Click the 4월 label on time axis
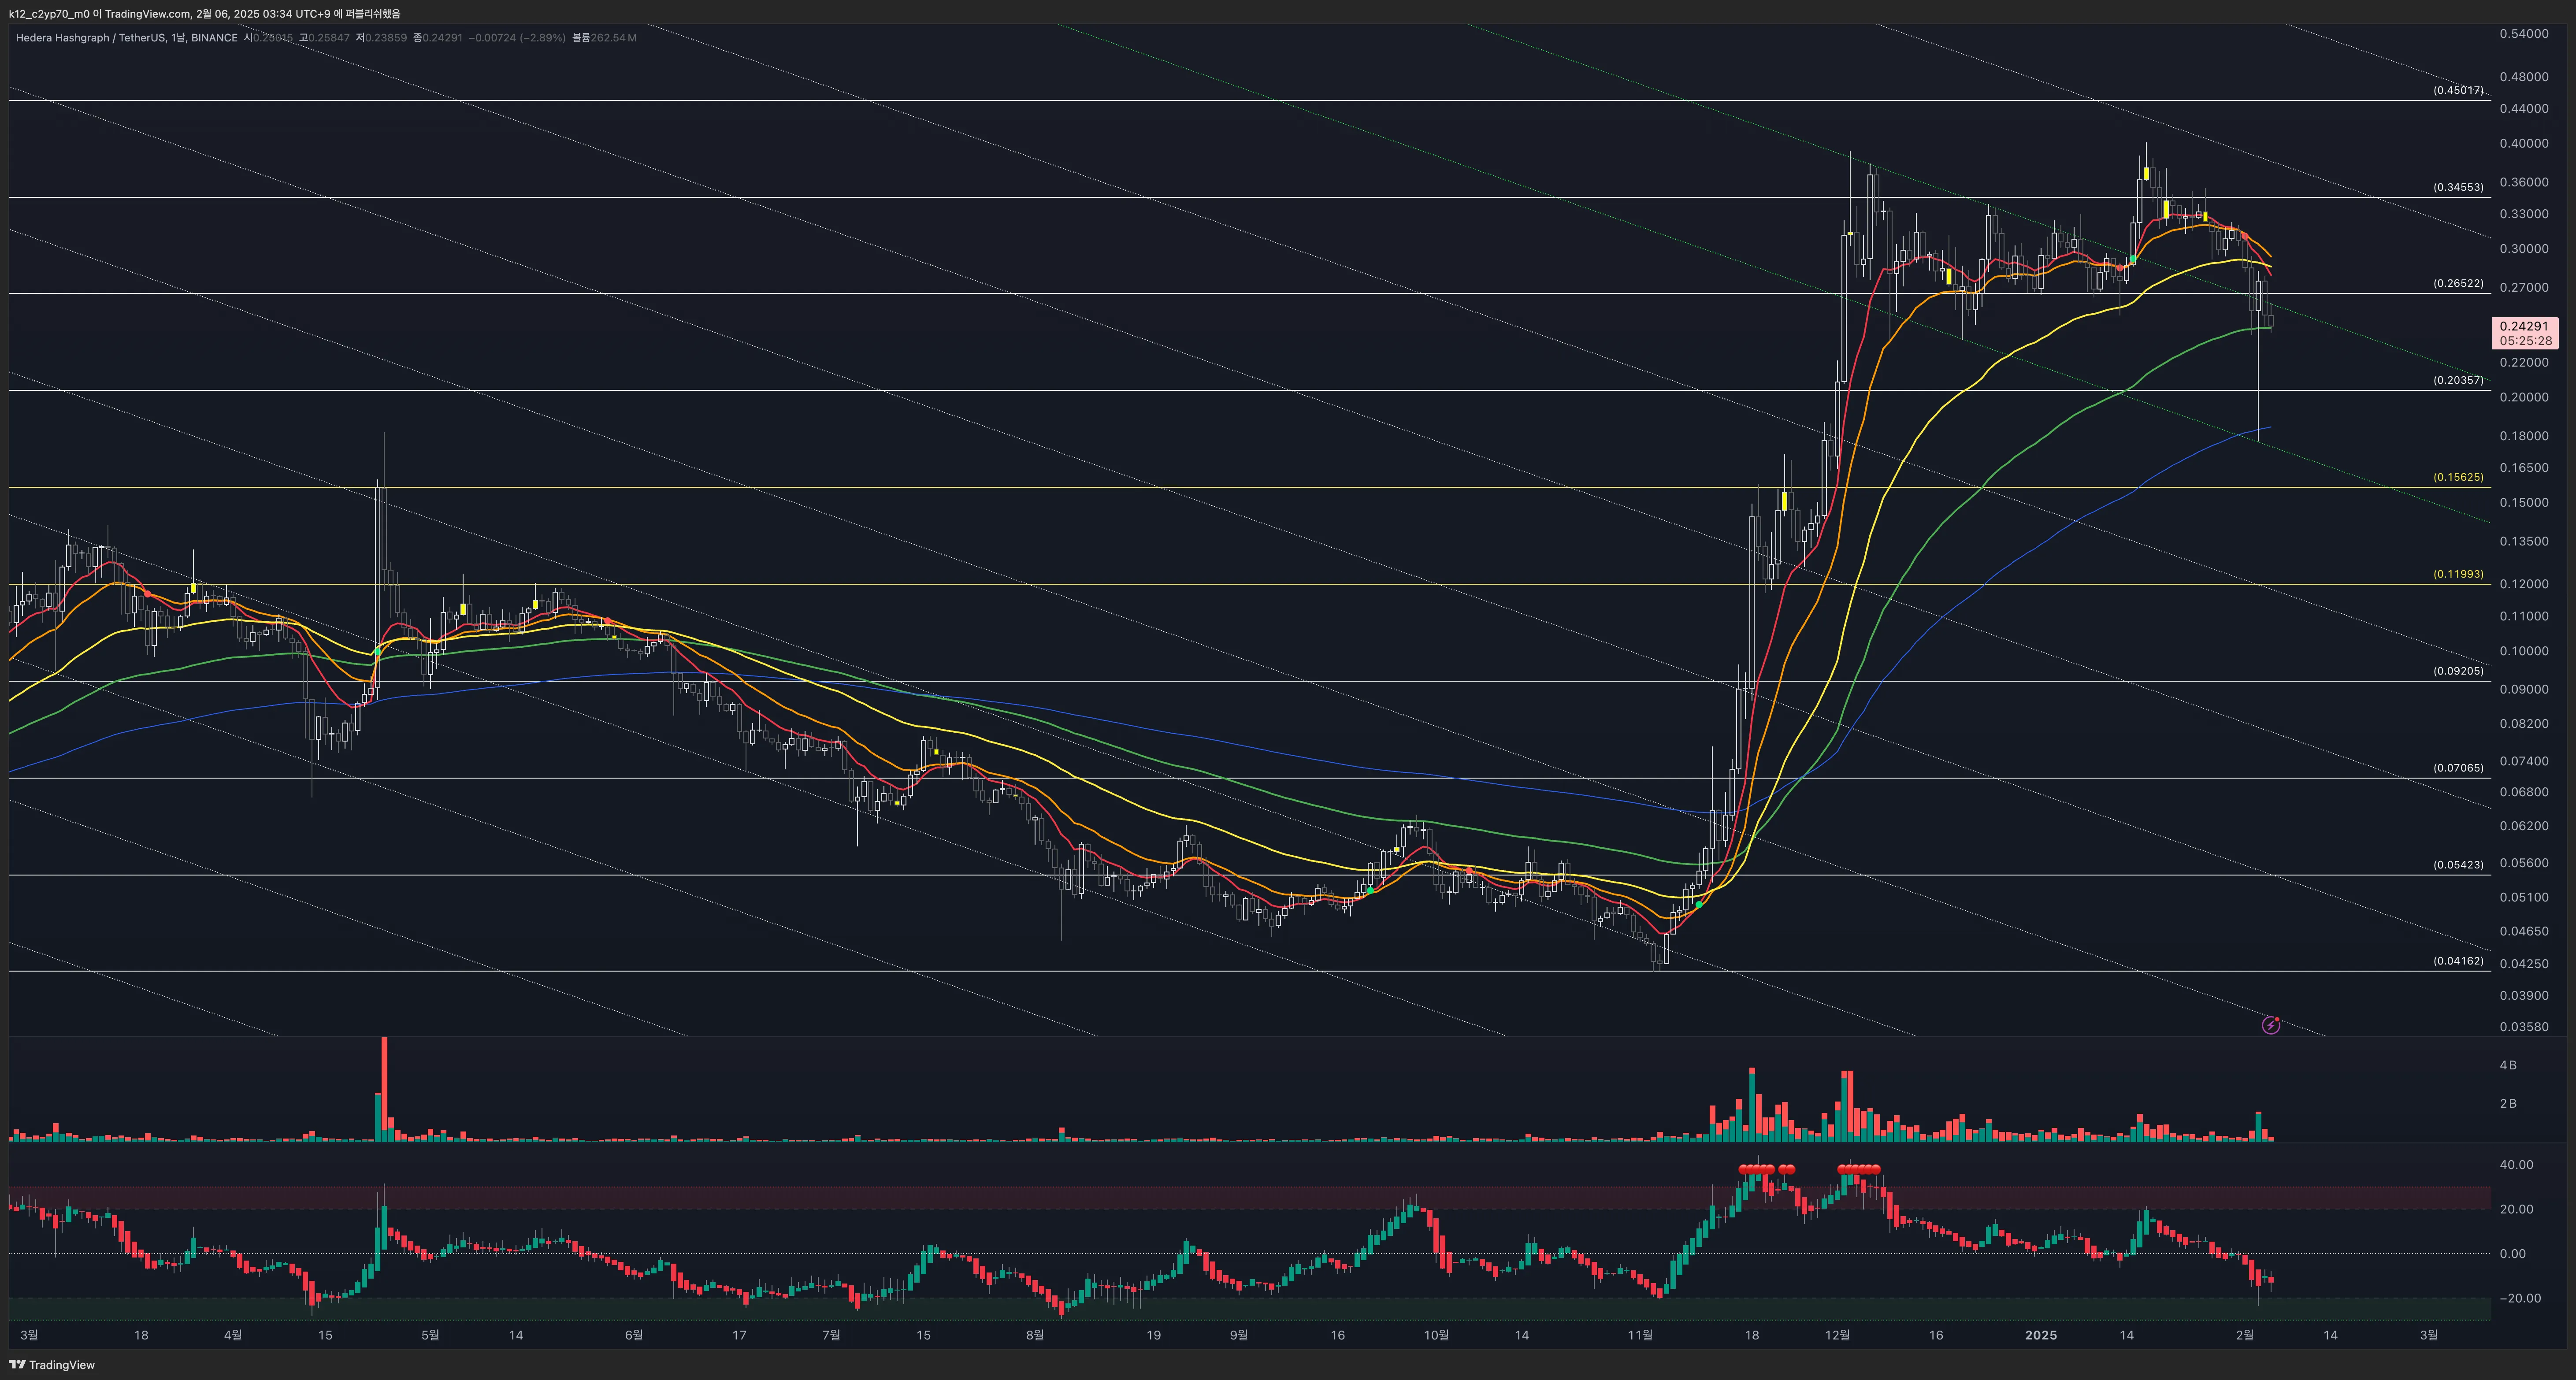The width and height of the screenshot is (2576, 1380). (232, 1336)
